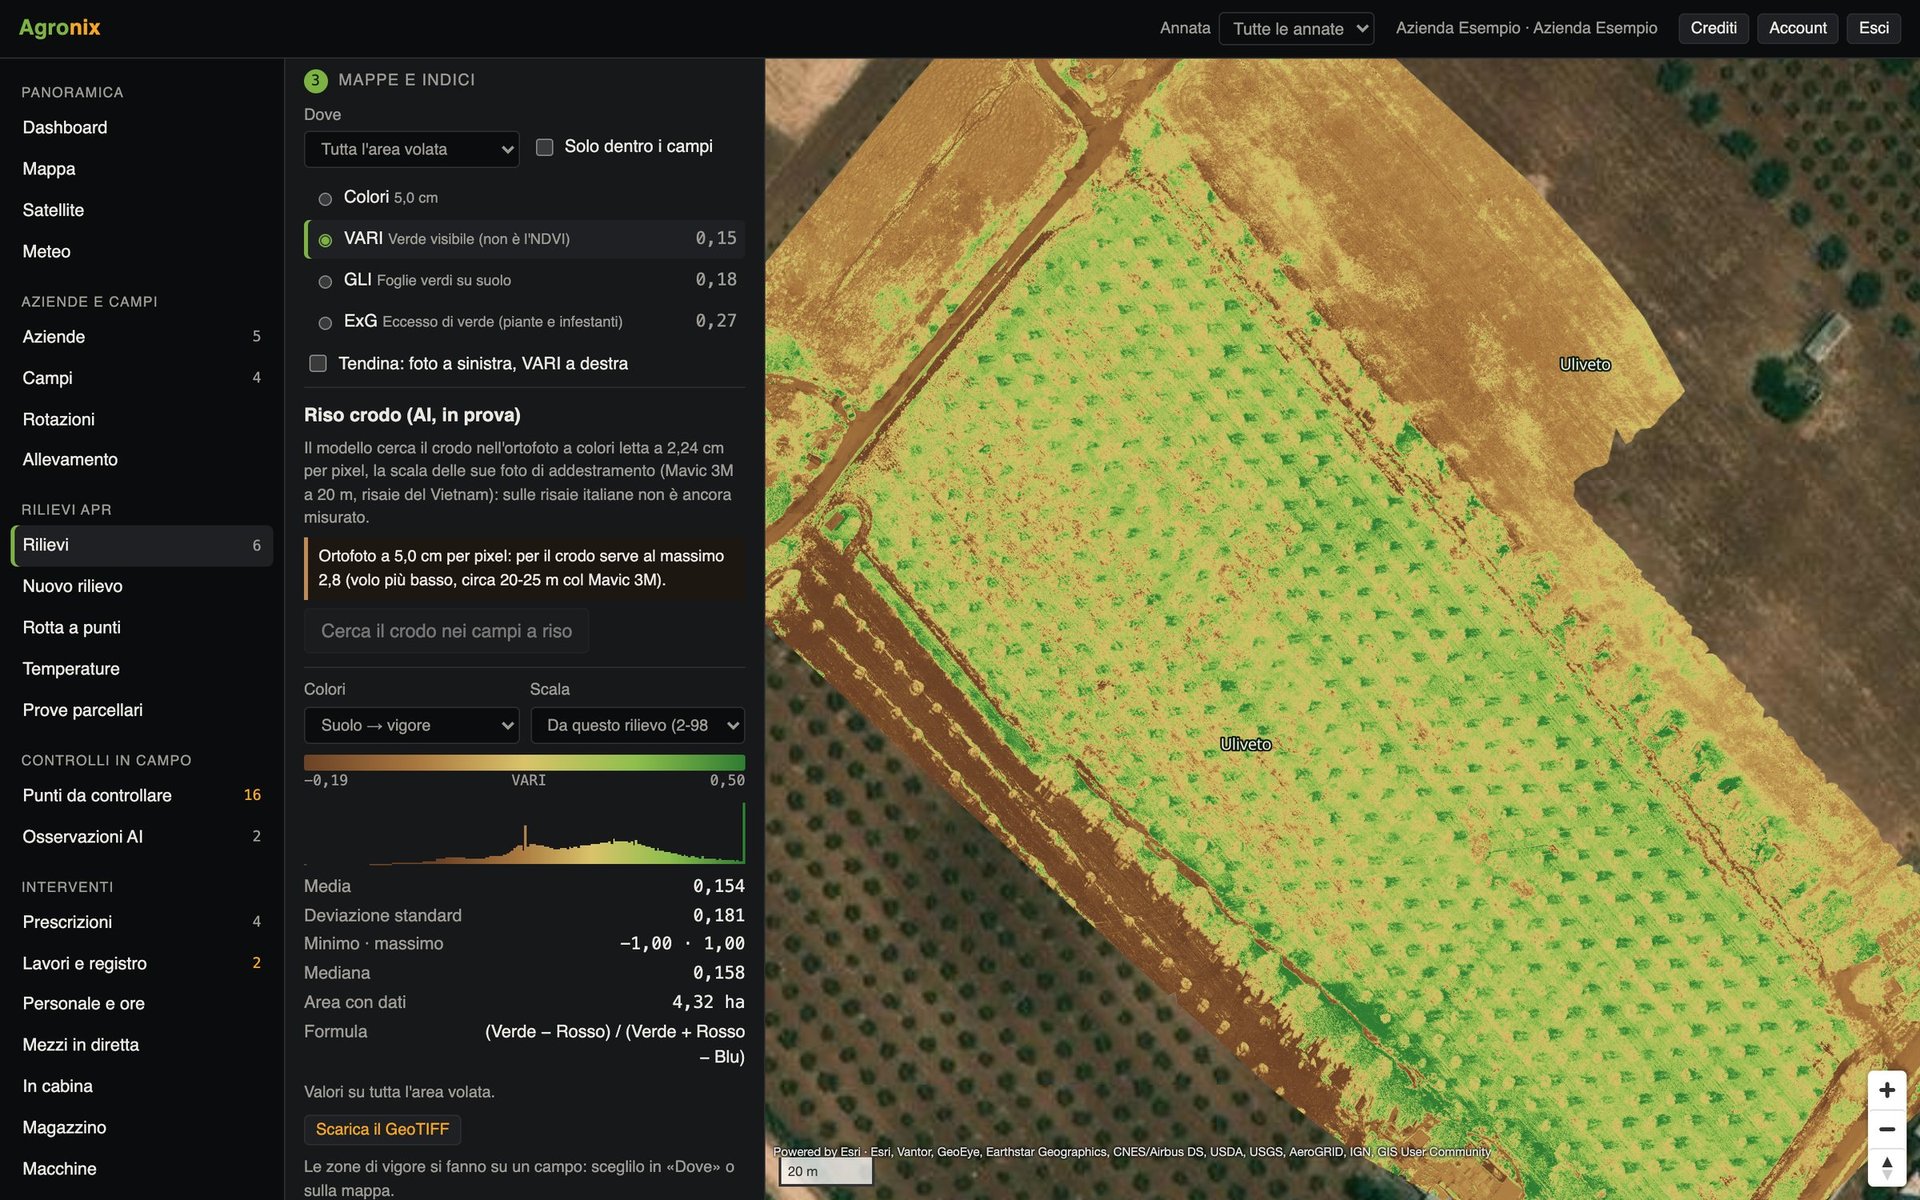1920x1200 pixels.
Task: Click the VARI color gradient scale bar
Action: tap(524, 763)
